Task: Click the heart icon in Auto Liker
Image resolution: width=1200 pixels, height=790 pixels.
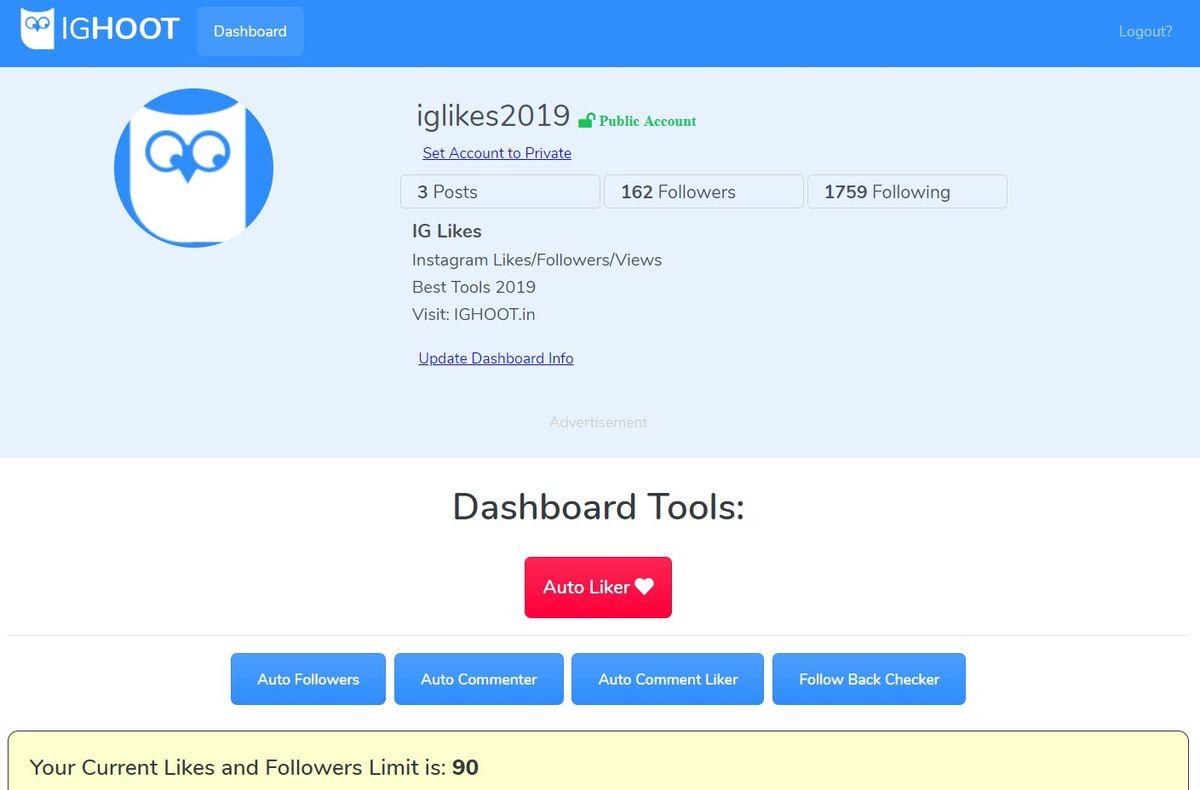Action: coord(644,587)
